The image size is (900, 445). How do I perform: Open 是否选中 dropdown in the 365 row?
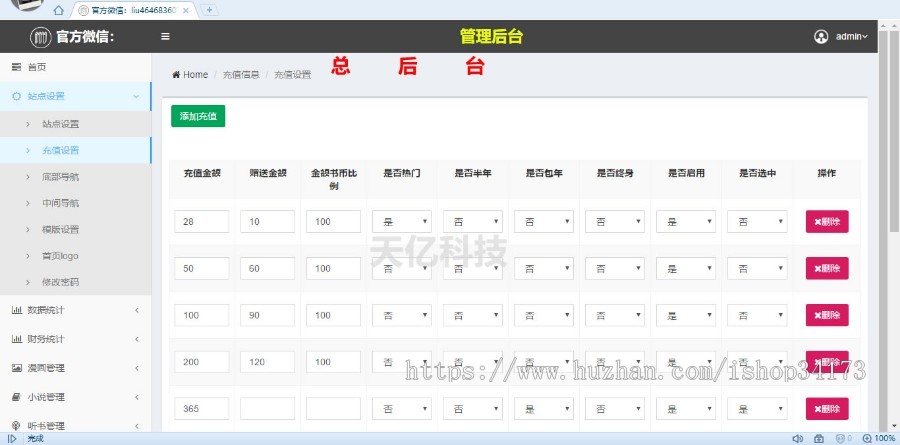click(757, 409)
